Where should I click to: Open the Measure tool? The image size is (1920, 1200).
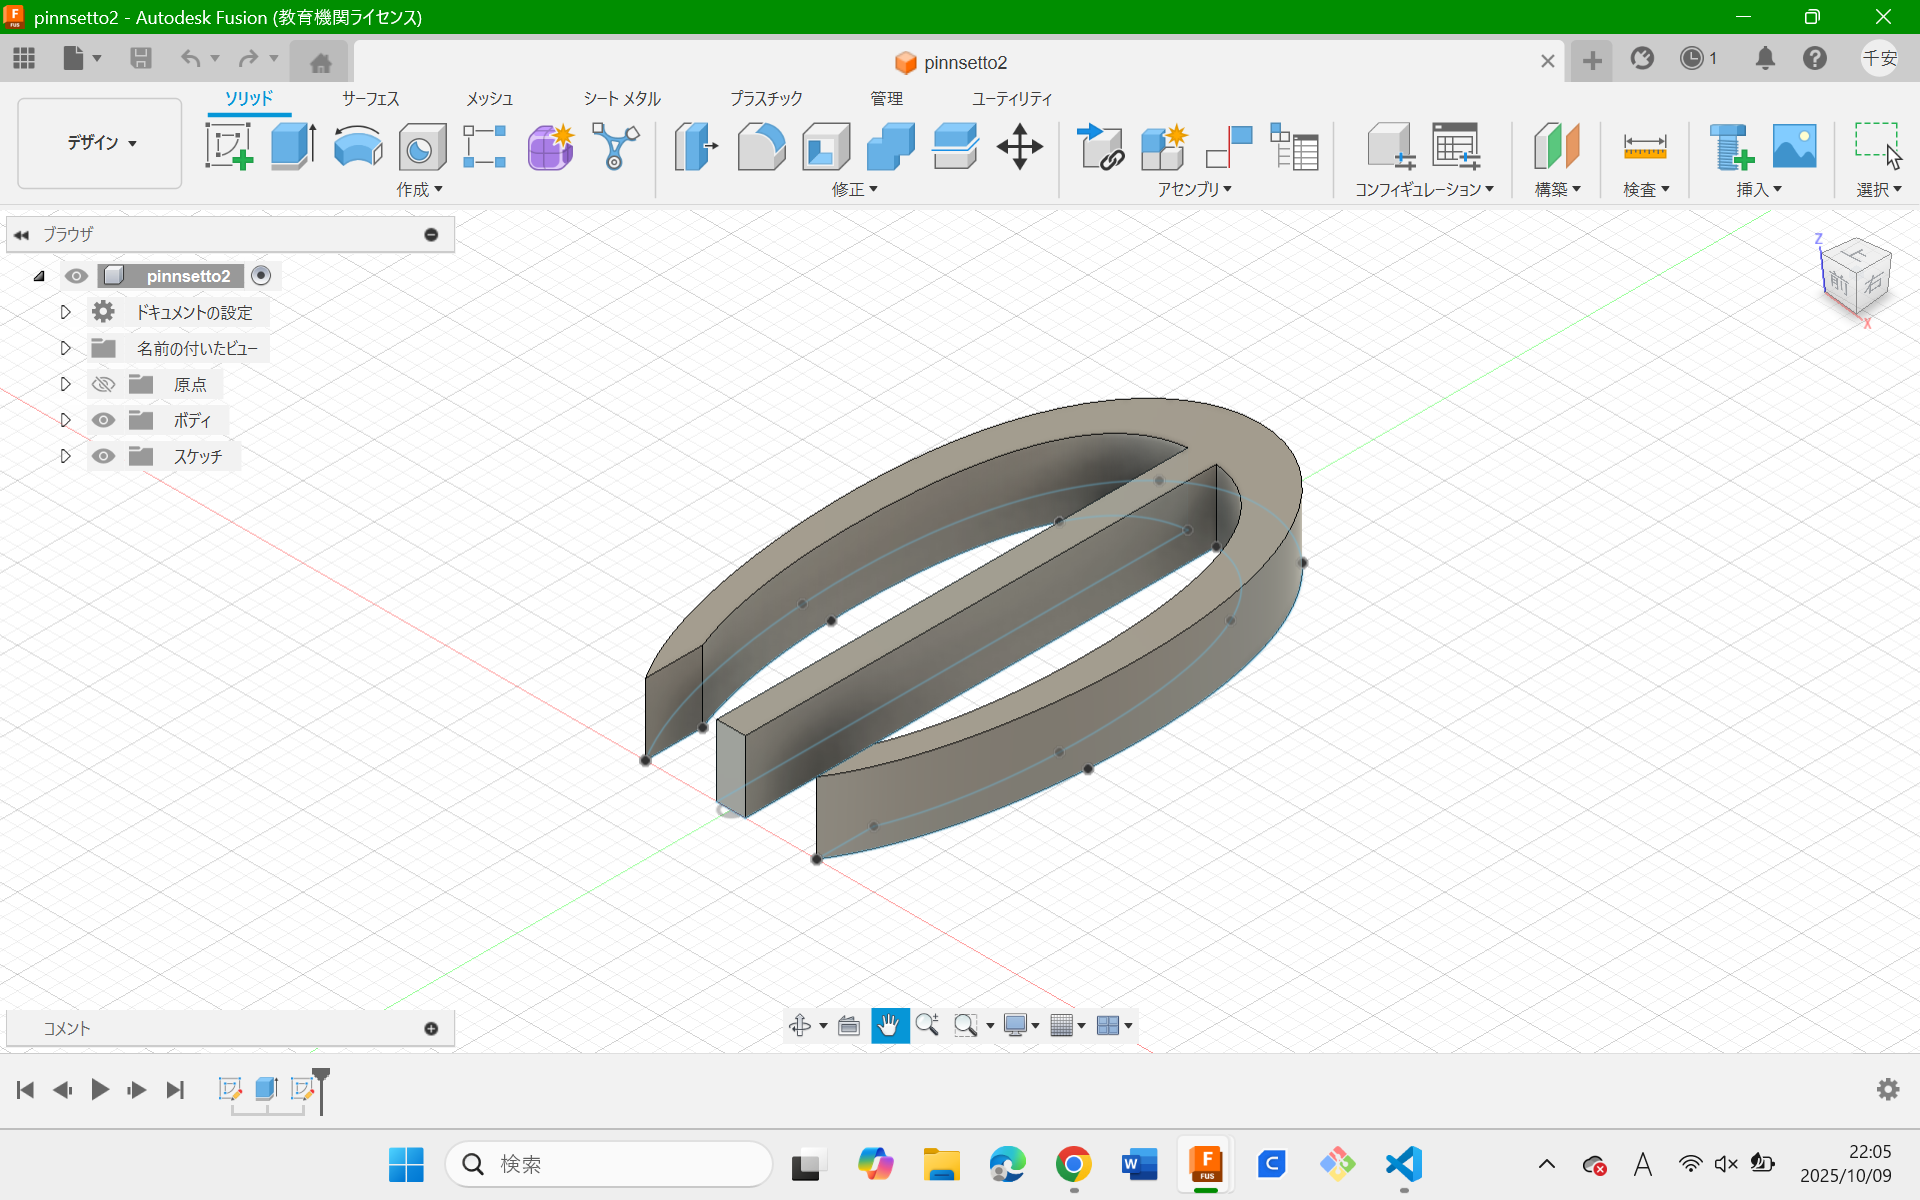[x=1644, y=146]
